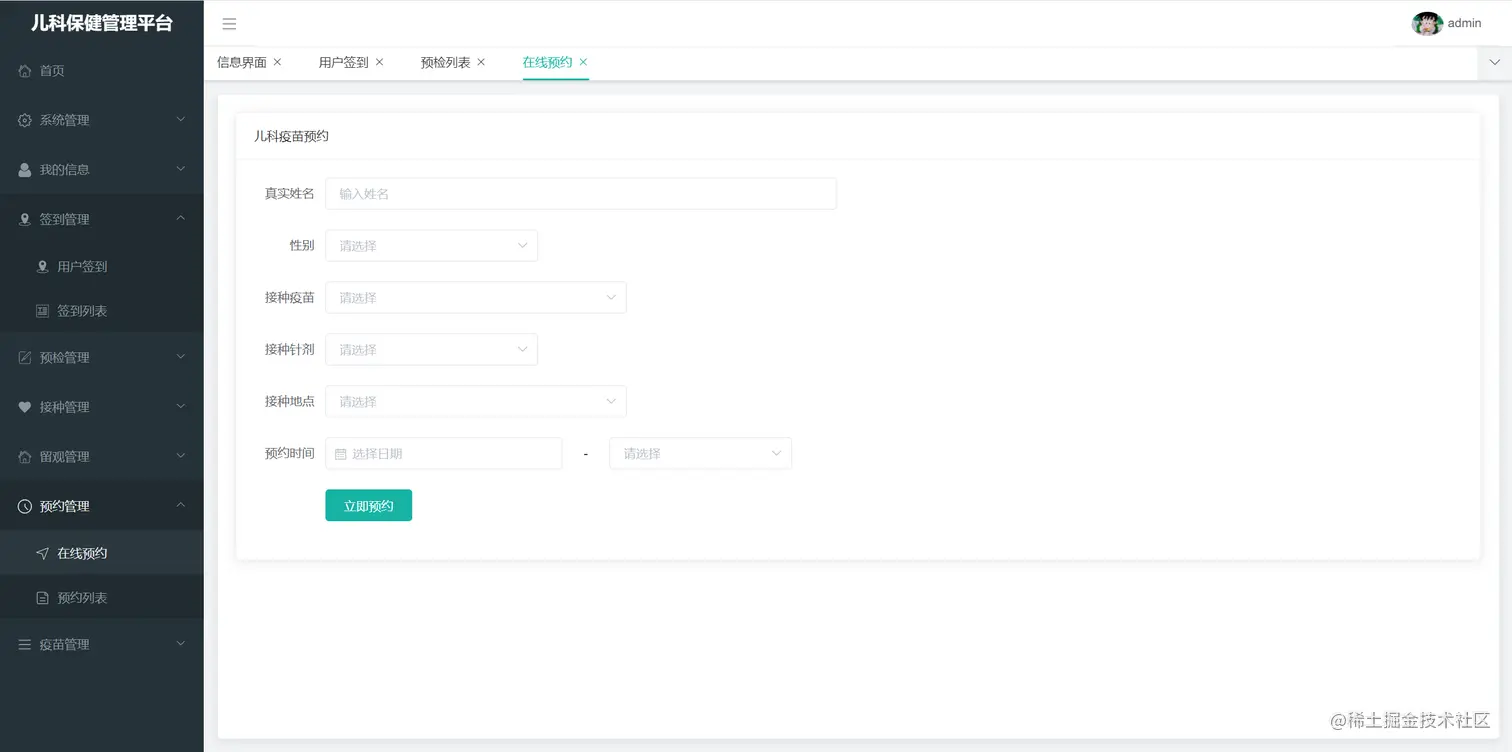Focus the 真实姓名 input field
Viewport: 1512px width, 752px height.
pyautogui.click(x=581, y=194)
